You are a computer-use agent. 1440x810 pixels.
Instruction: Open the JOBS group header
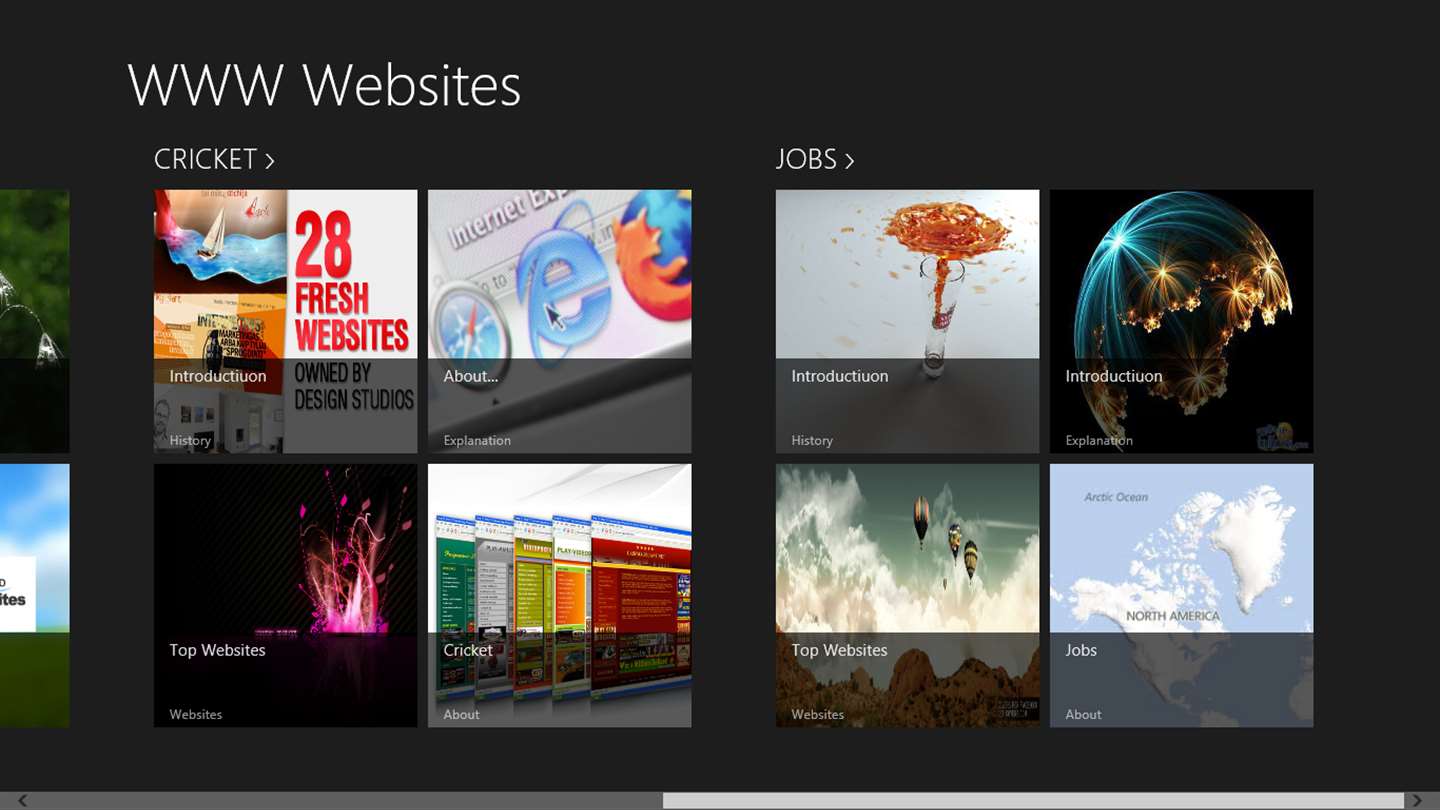815,159
